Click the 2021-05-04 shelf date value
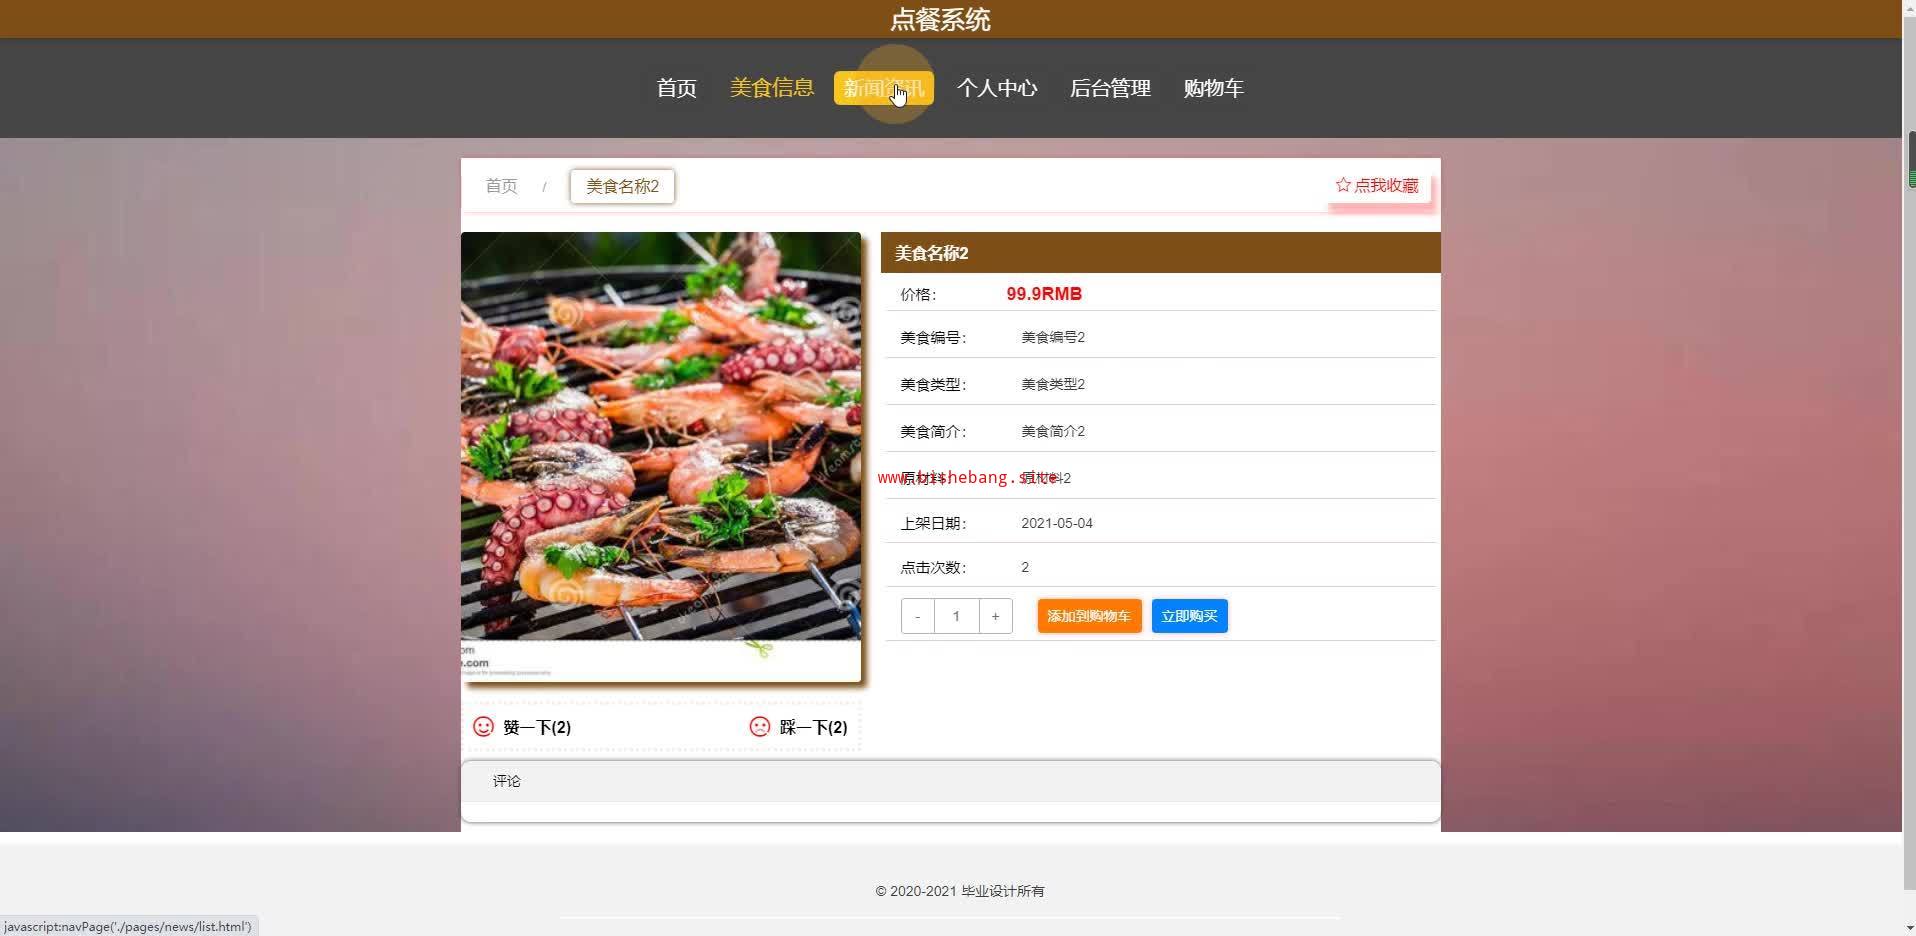The width and height of the screenshot is (1916, 936). click(x=1057, y=523)
